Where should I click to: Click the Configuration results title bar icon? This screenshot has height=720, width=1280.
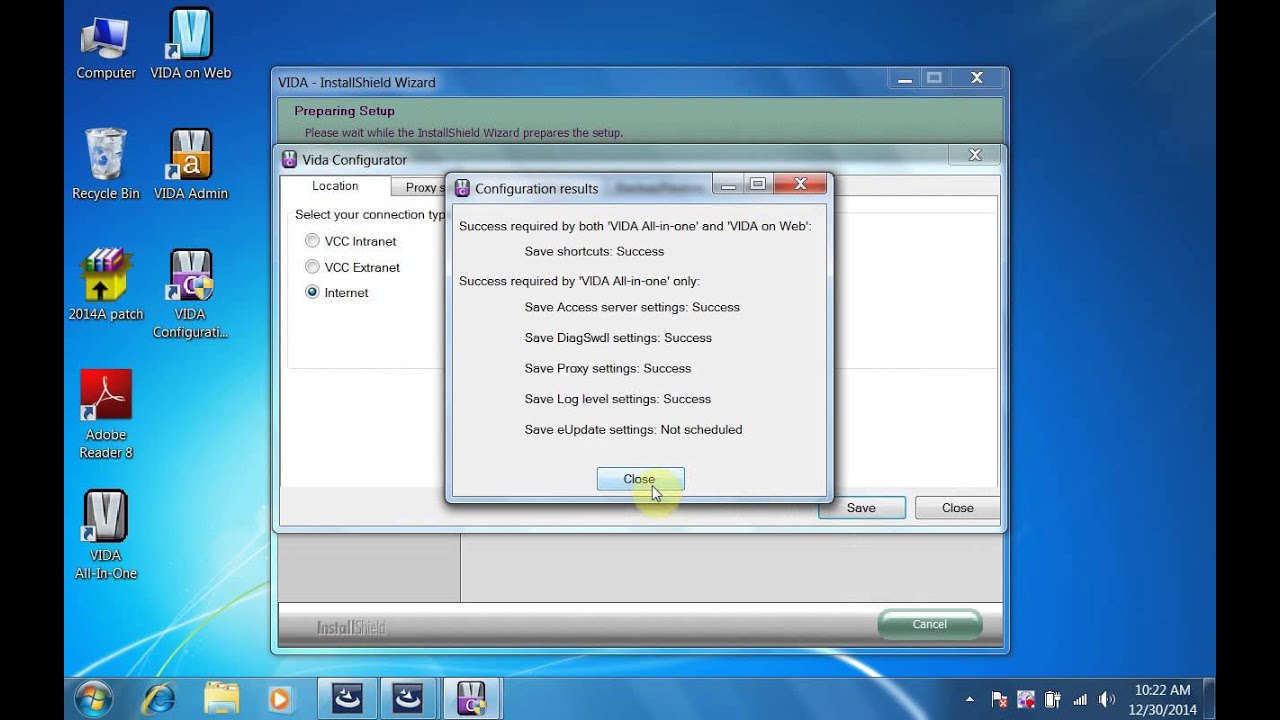coord(462,188)
